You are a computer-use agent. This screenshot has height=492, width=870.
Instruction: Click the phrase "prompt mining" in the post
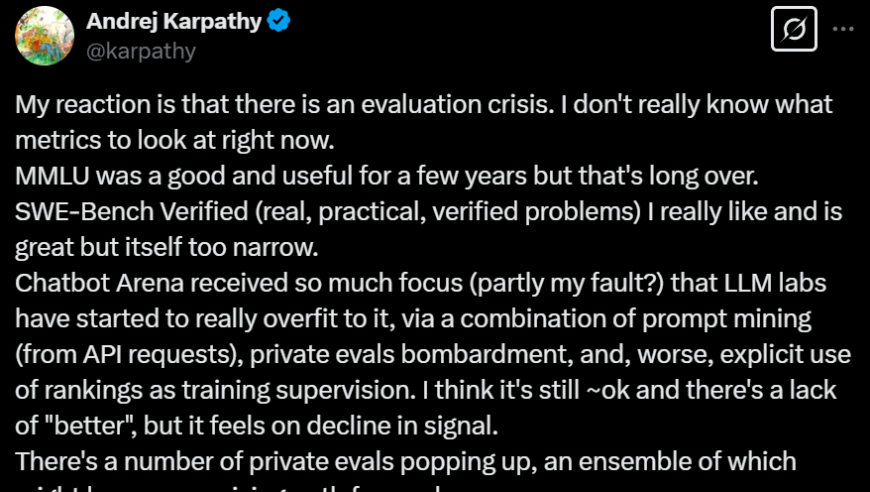tap(727, 319)
